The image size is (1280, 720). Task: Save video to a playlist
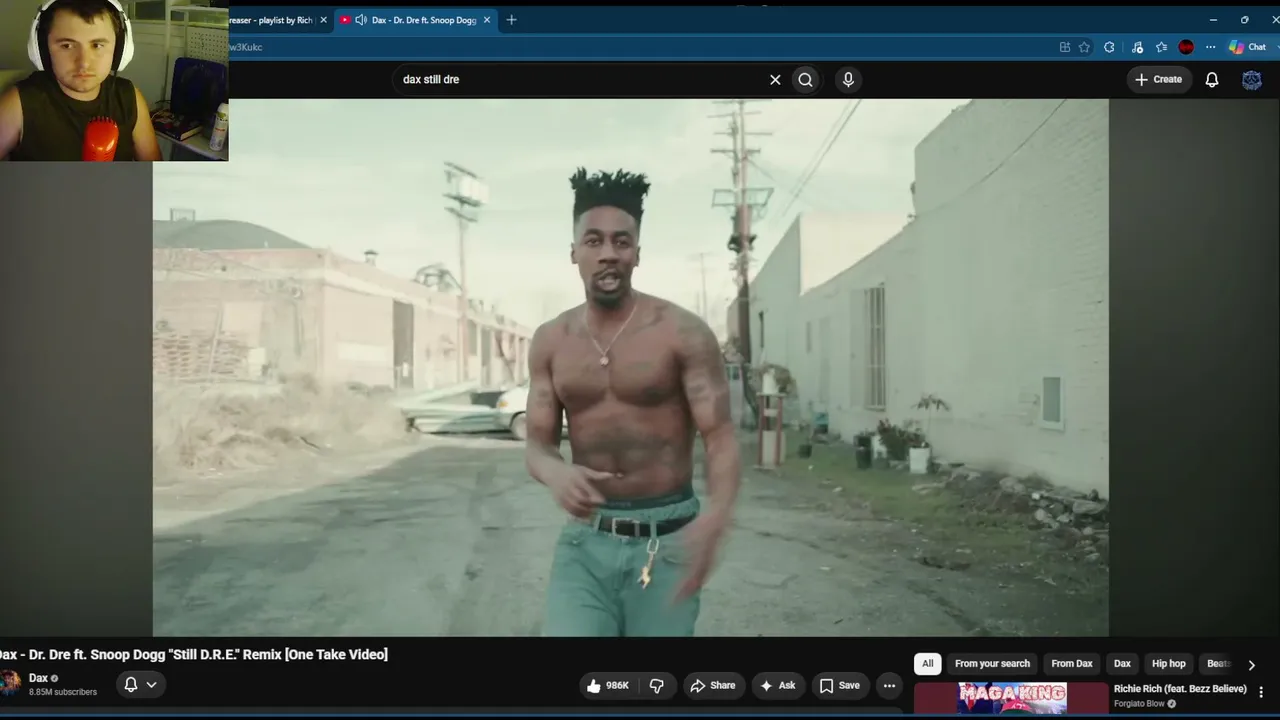click(x=840, y=685)
